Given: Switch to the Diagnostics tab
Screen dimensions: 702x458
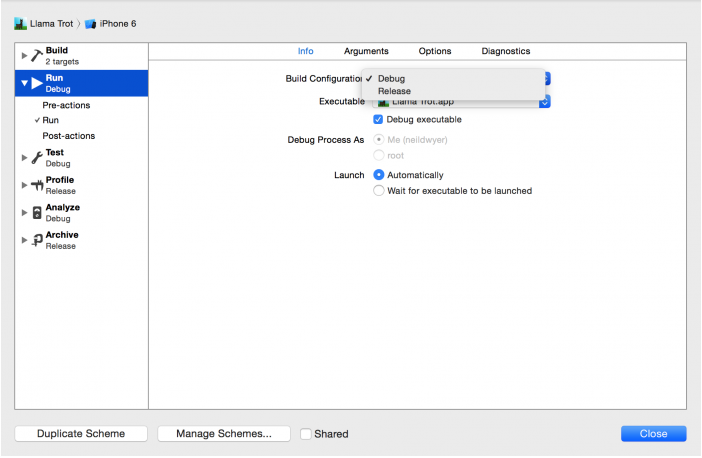Looking at the screenshot, I should click(506, 51).
